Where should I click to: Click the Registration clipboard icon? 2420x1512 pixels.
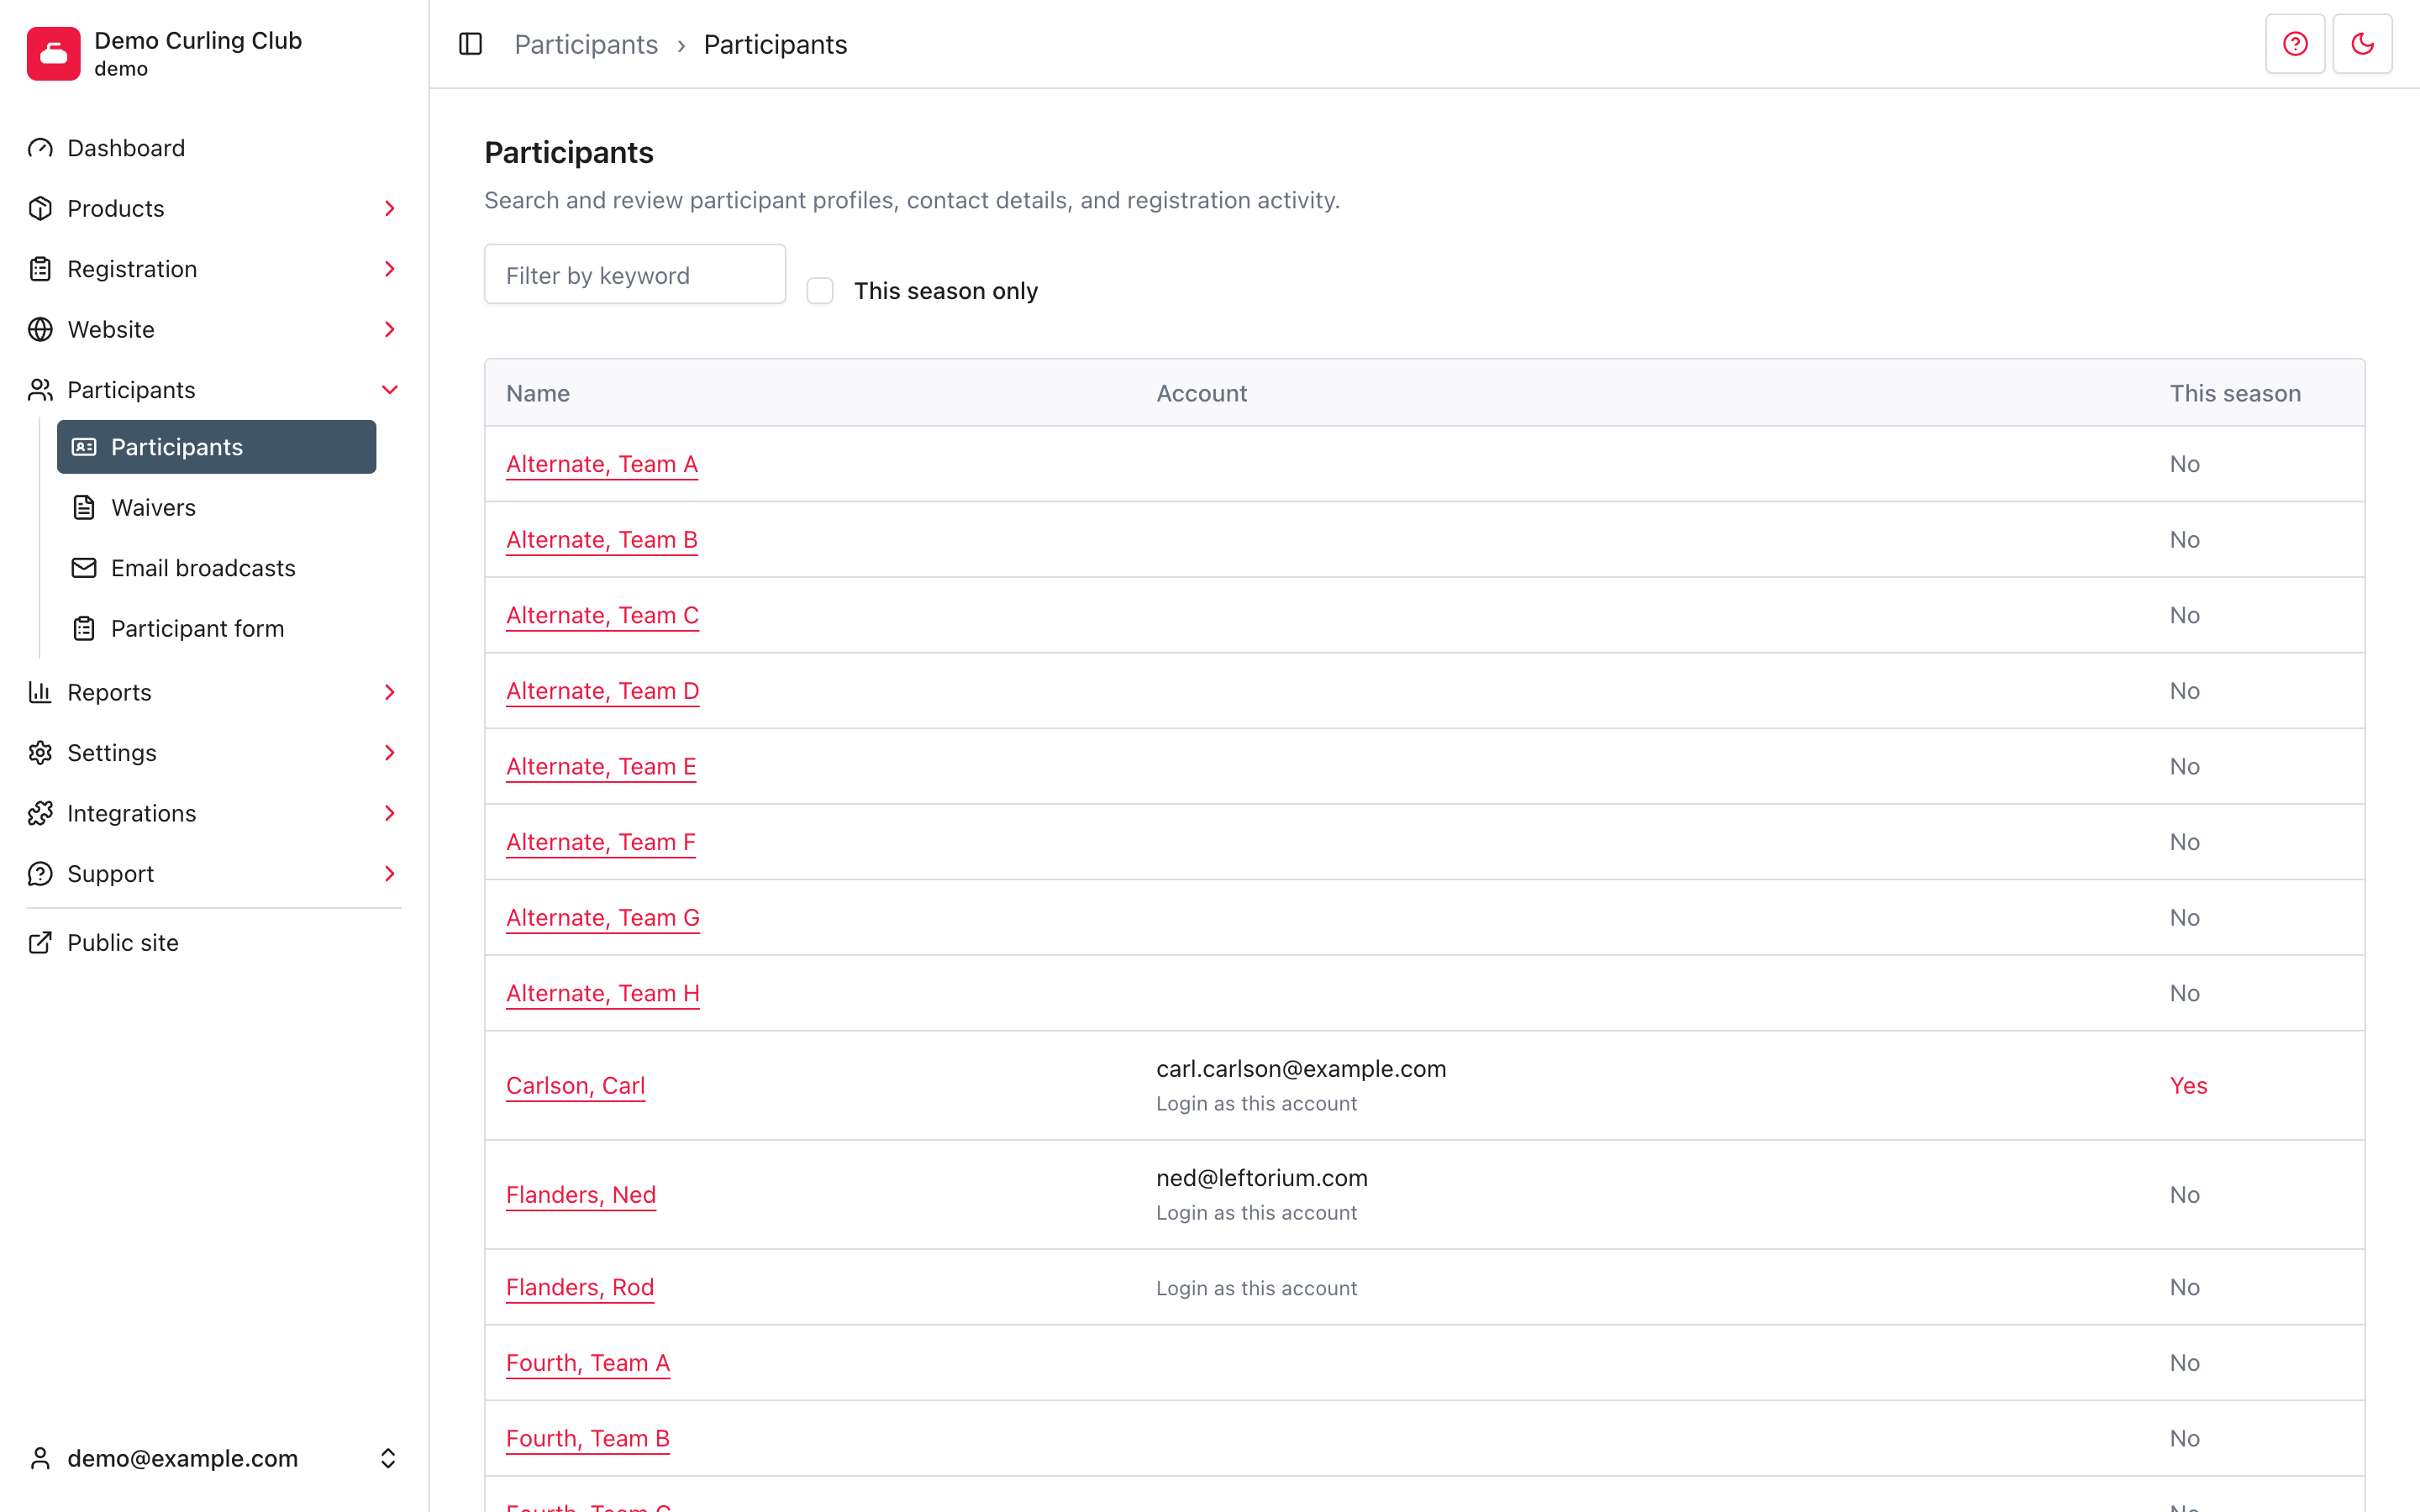(x=40, y=269)
